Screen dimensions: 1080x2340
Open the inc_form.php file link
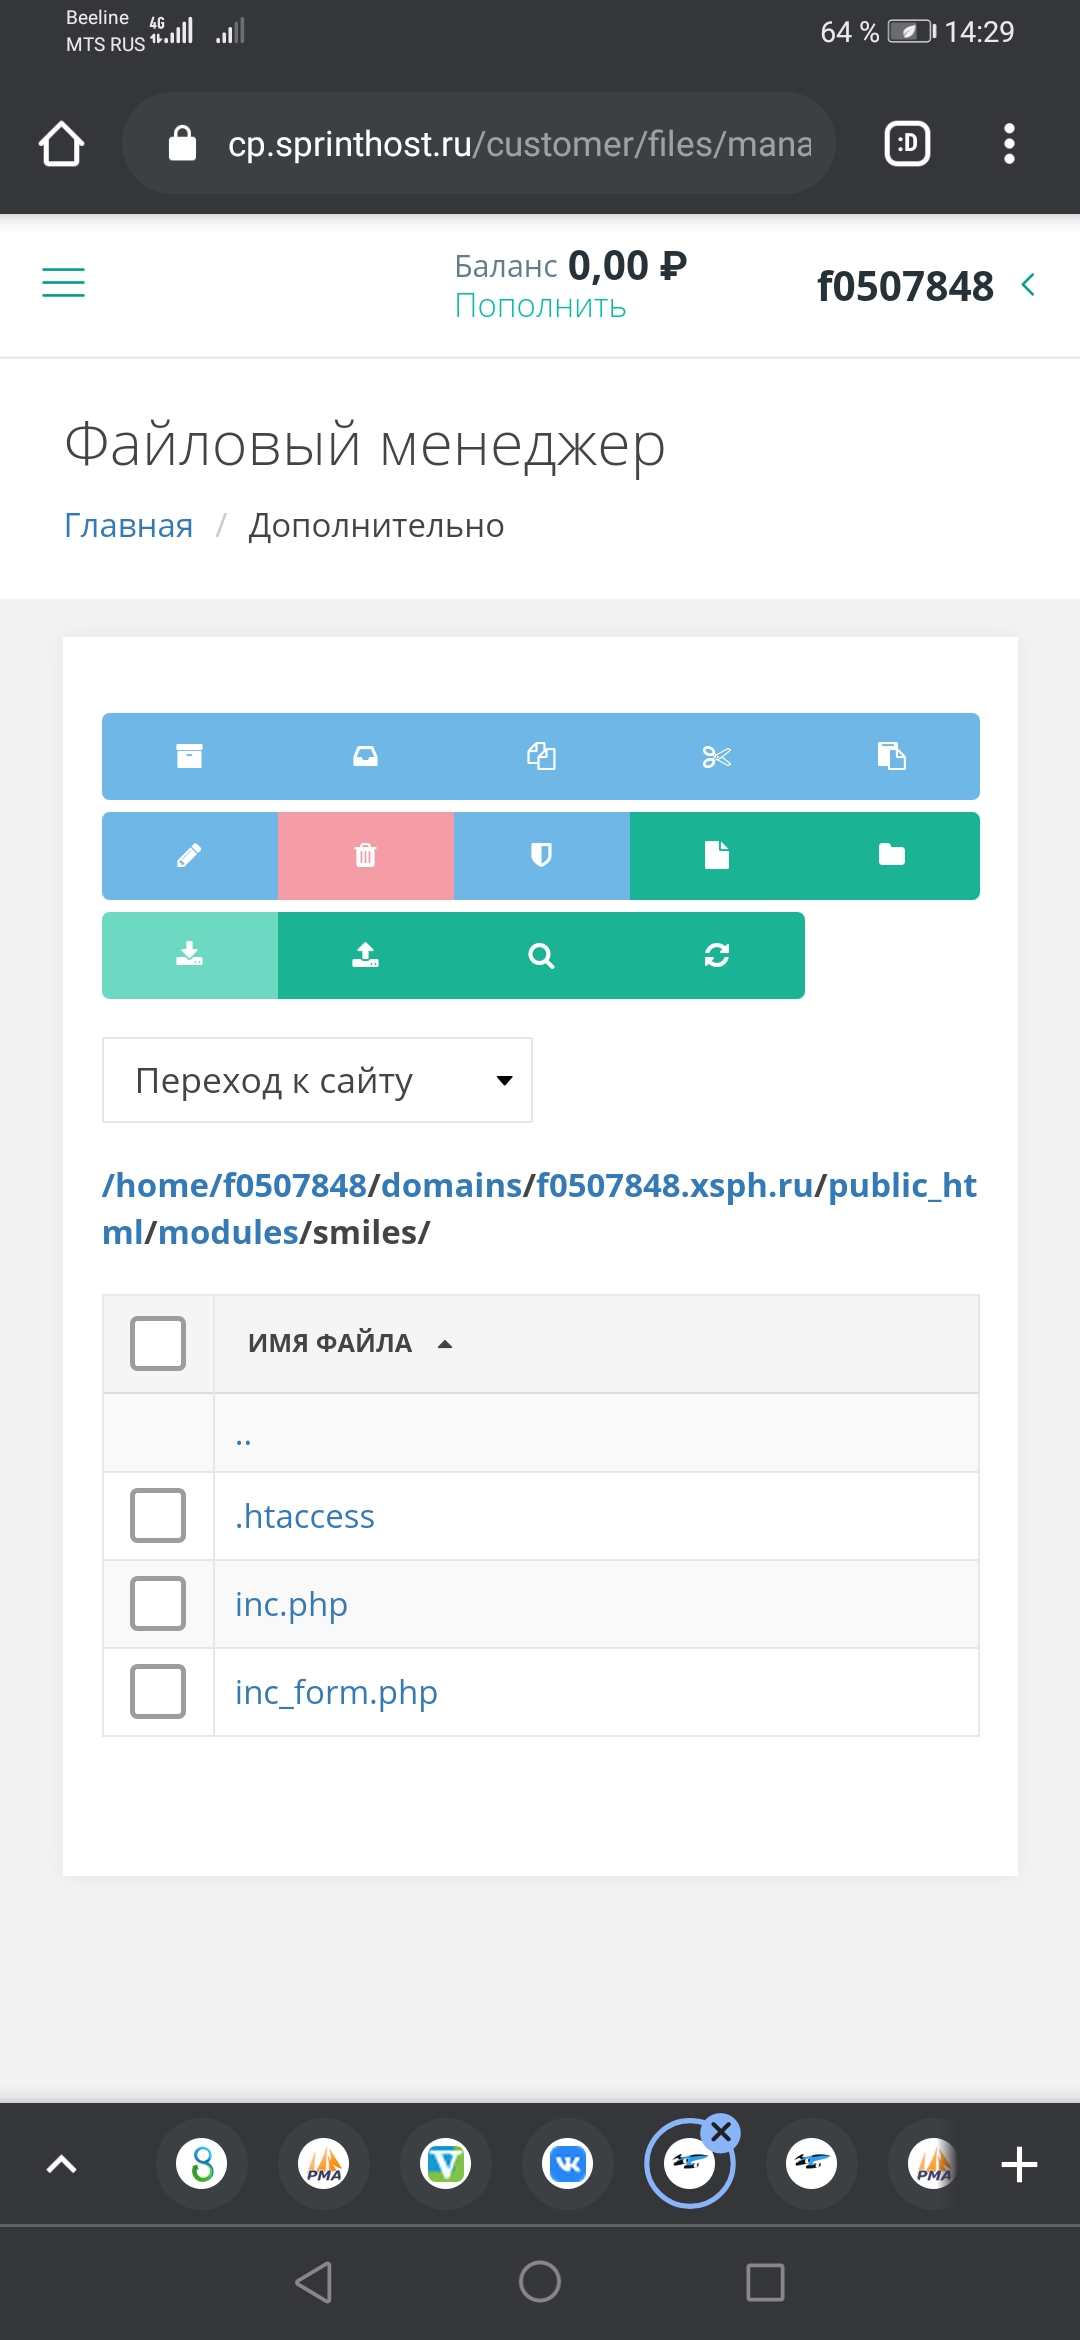click(x=336, y=1692)
